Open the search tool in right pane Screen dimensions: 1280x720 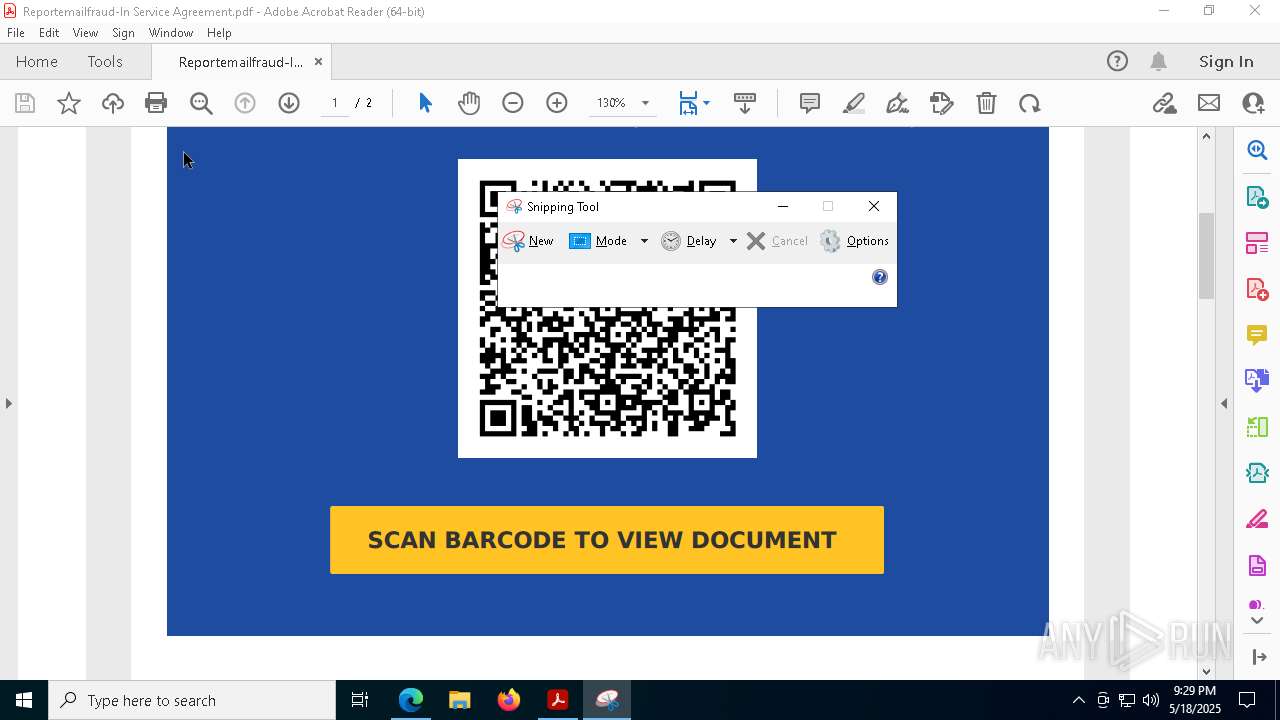point(1257,150)
